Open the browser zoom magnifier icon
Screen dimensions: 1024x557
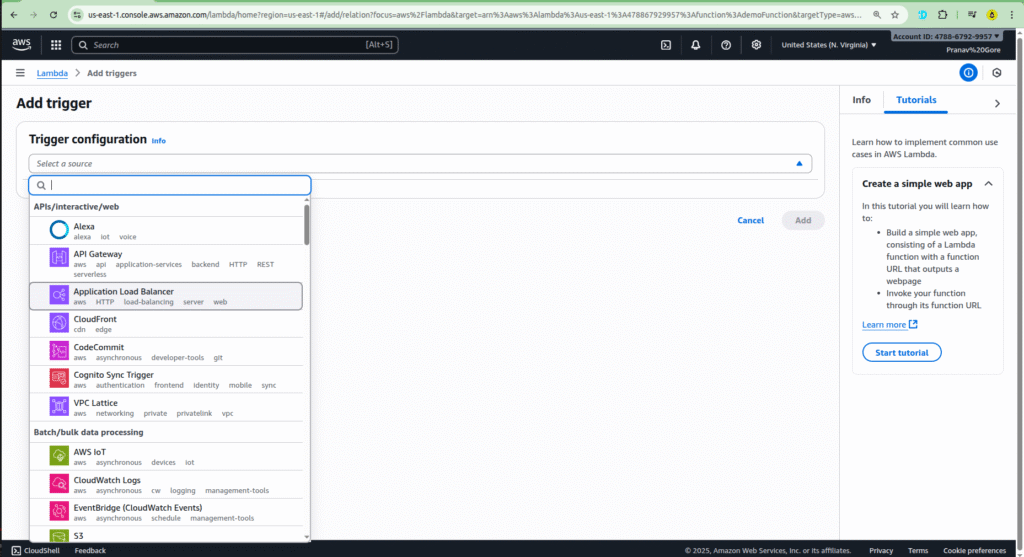877,14
